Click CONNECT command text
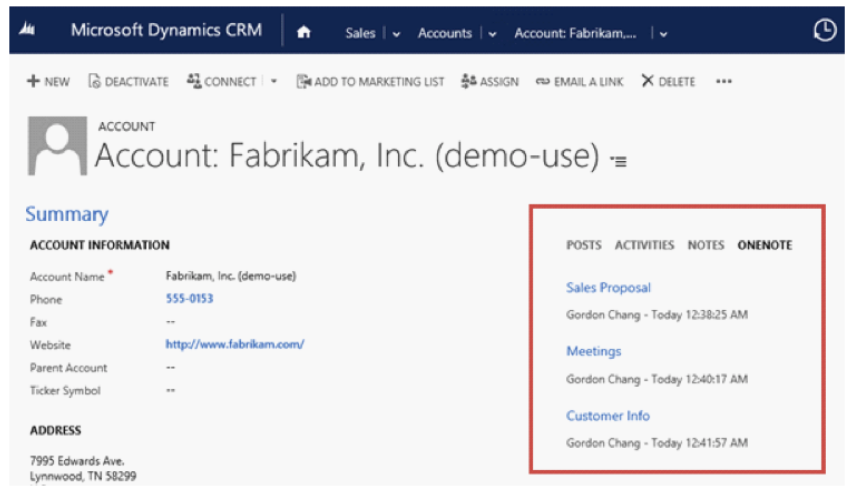 pos(230,82)
